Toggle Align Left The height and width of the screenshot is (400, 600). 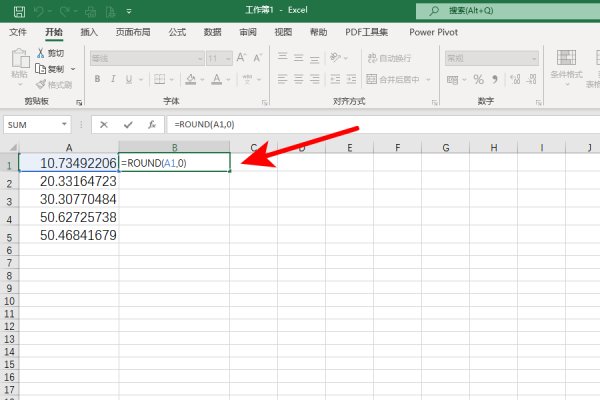coord(282,79)
